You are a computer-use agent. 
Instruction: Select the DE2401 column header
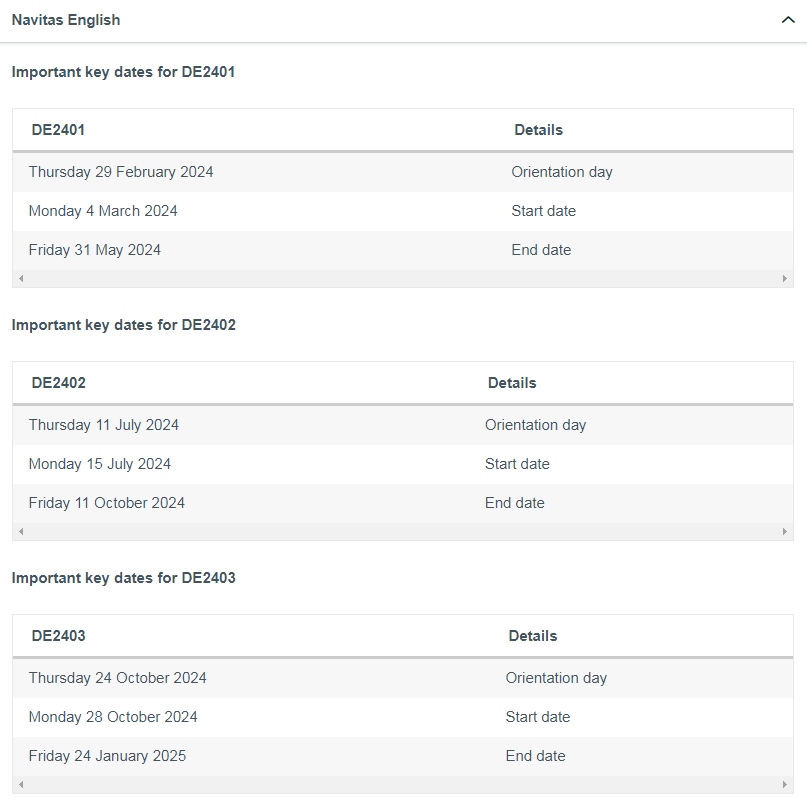click(58, 130)
